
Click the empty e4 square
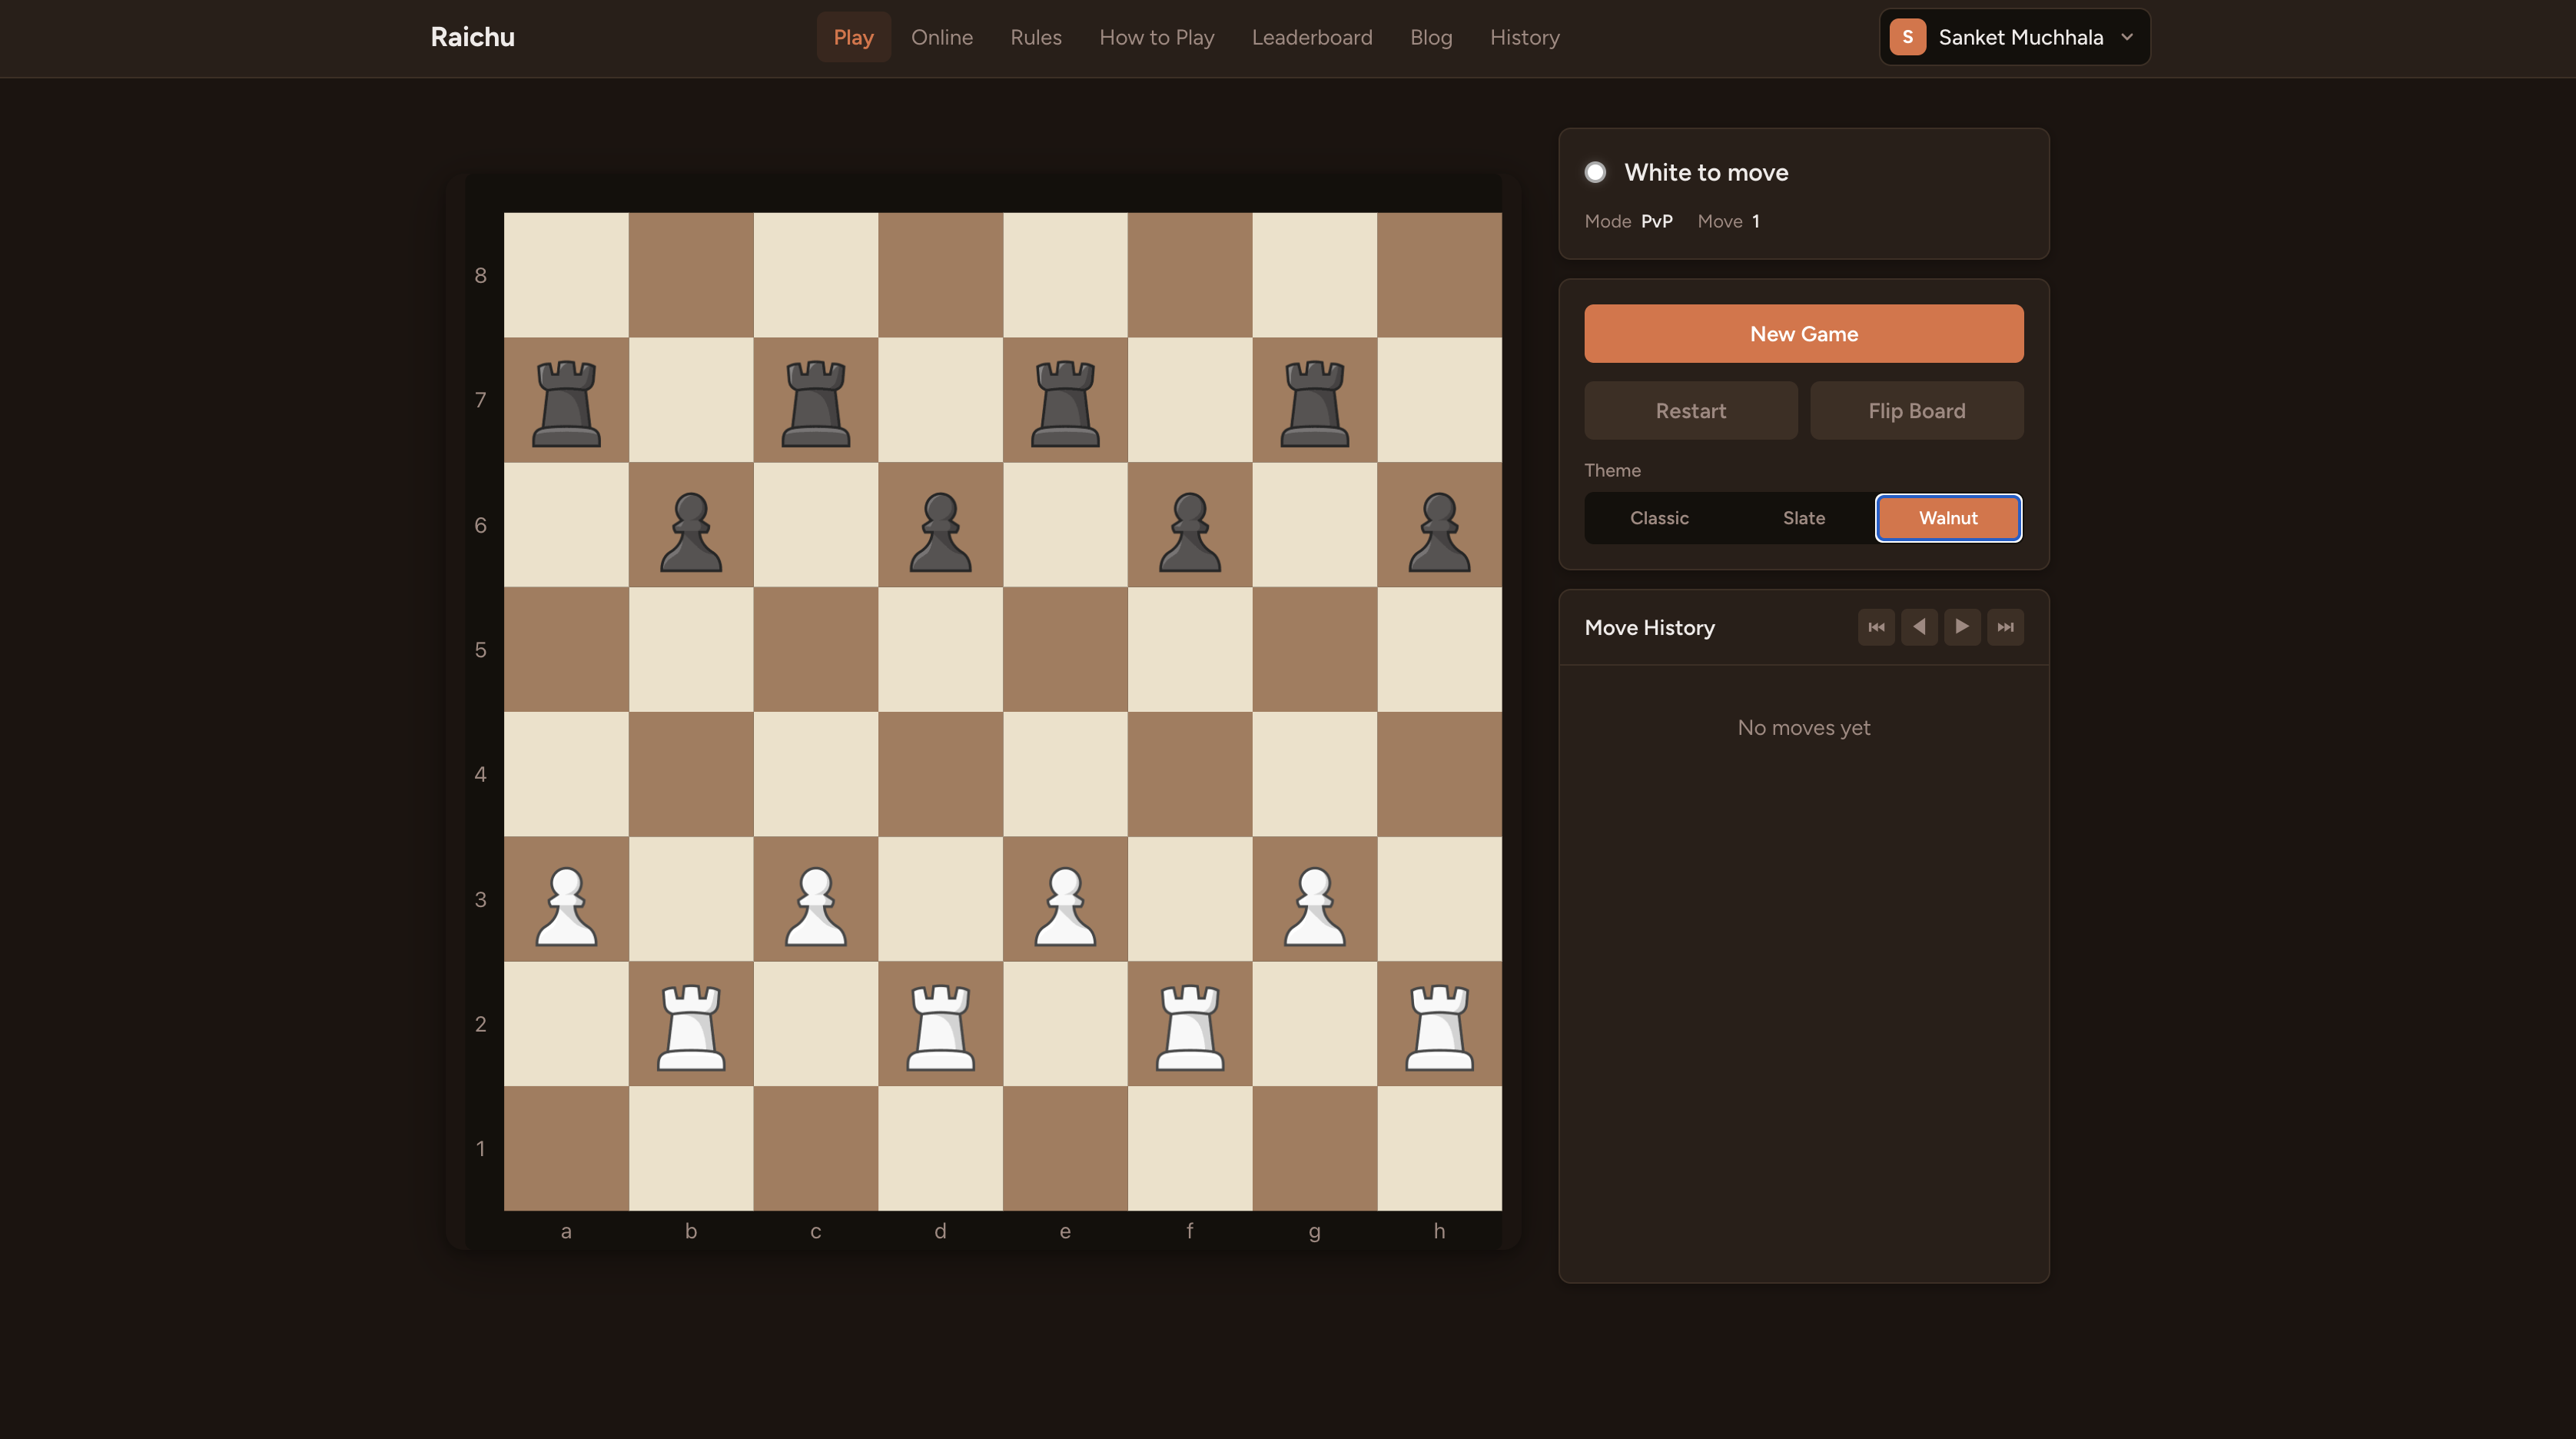click(x=1065, y=774)
